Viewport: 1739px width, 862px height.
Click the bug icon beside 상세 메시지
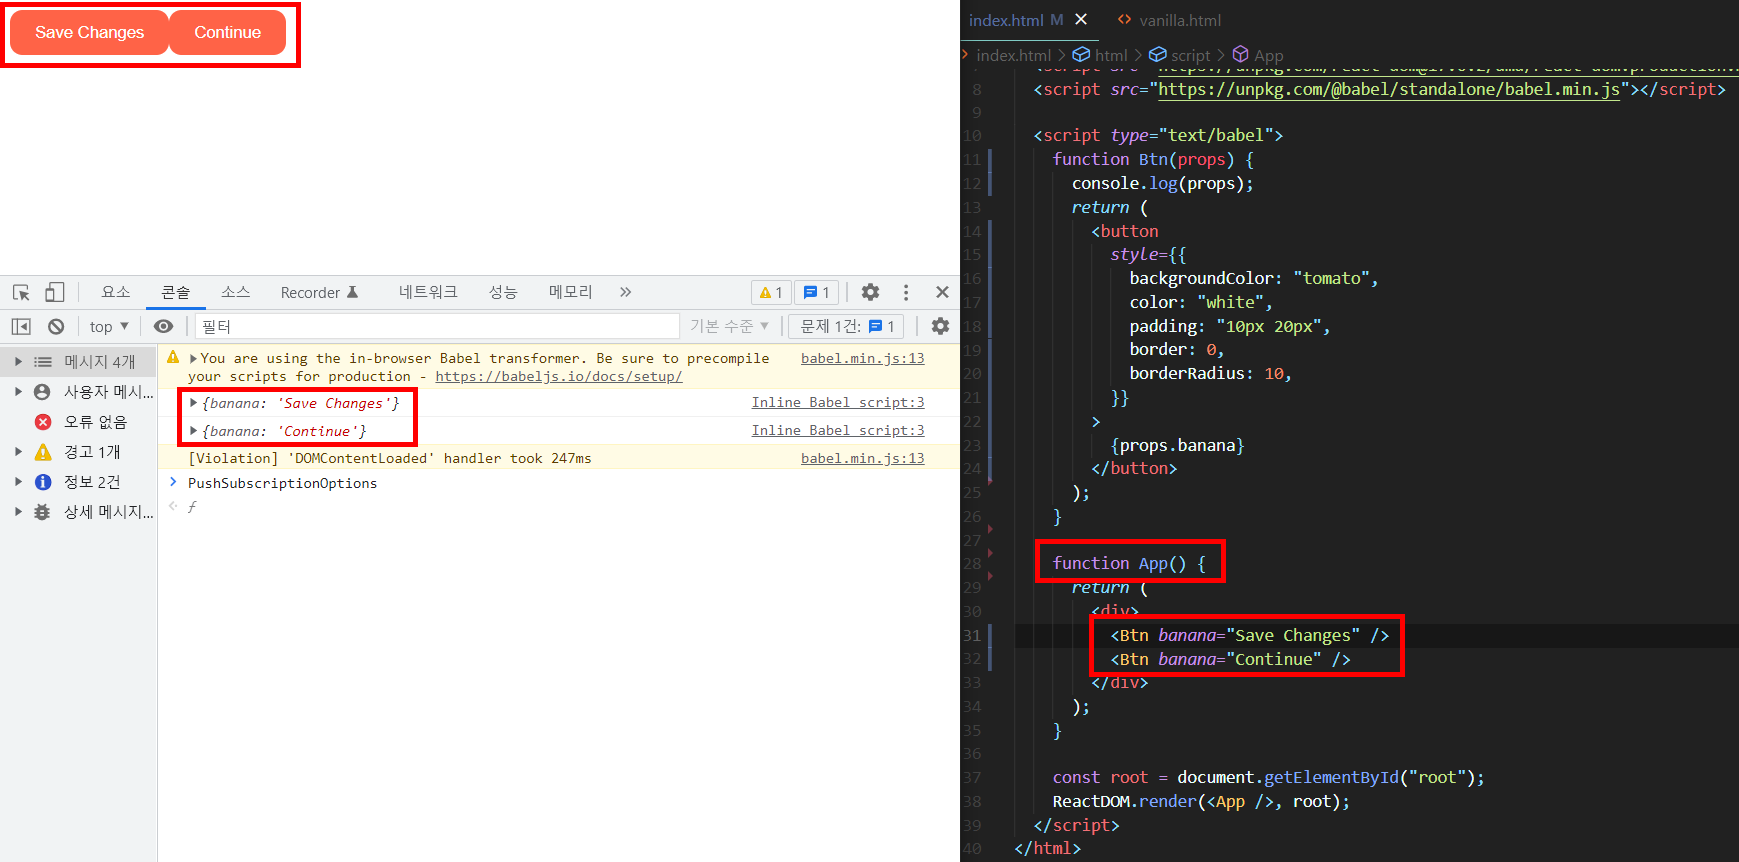(x=42, y=512)
